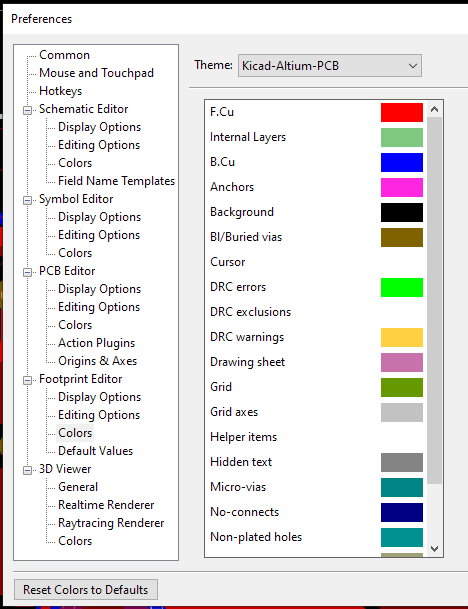The image size is (468, 609).
Task: Collapse the Schematic Editor tree node
Action: (x=27, y=110)
